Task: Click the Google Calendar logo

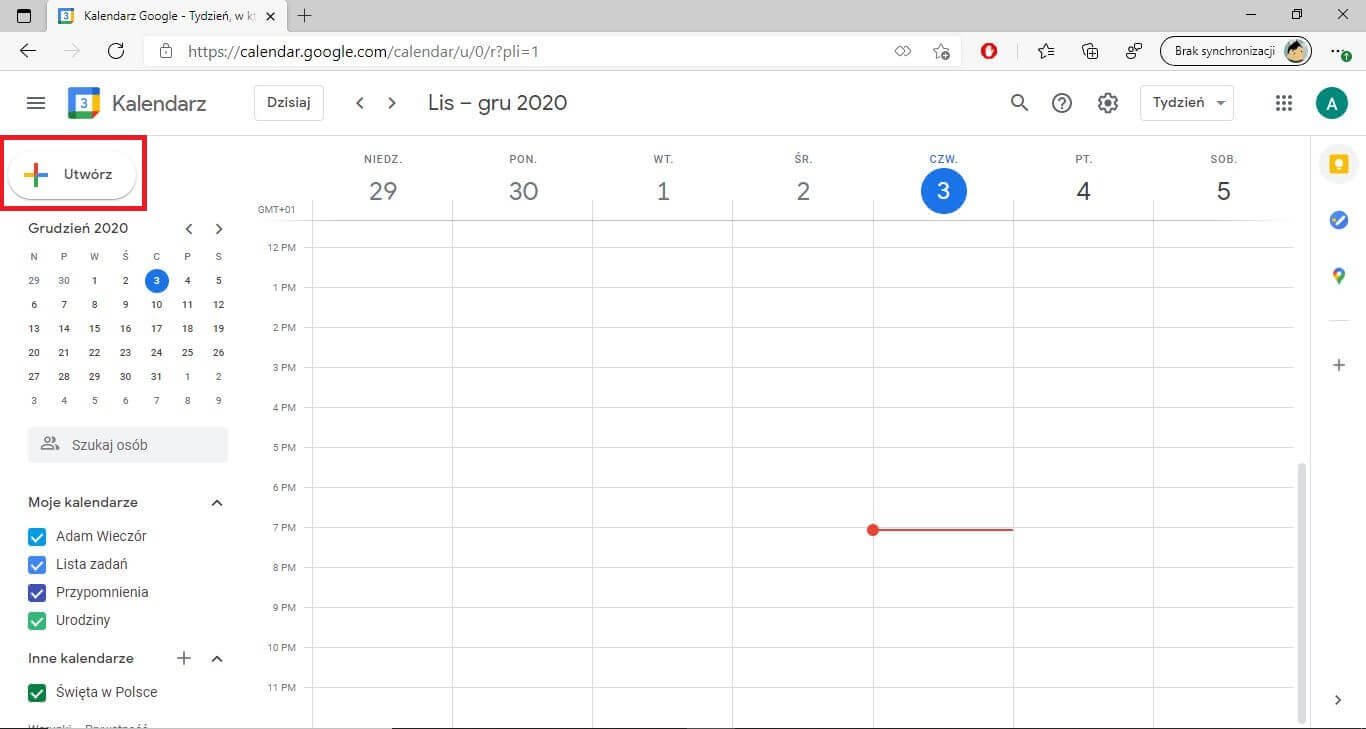Action: tap(84, 103)
